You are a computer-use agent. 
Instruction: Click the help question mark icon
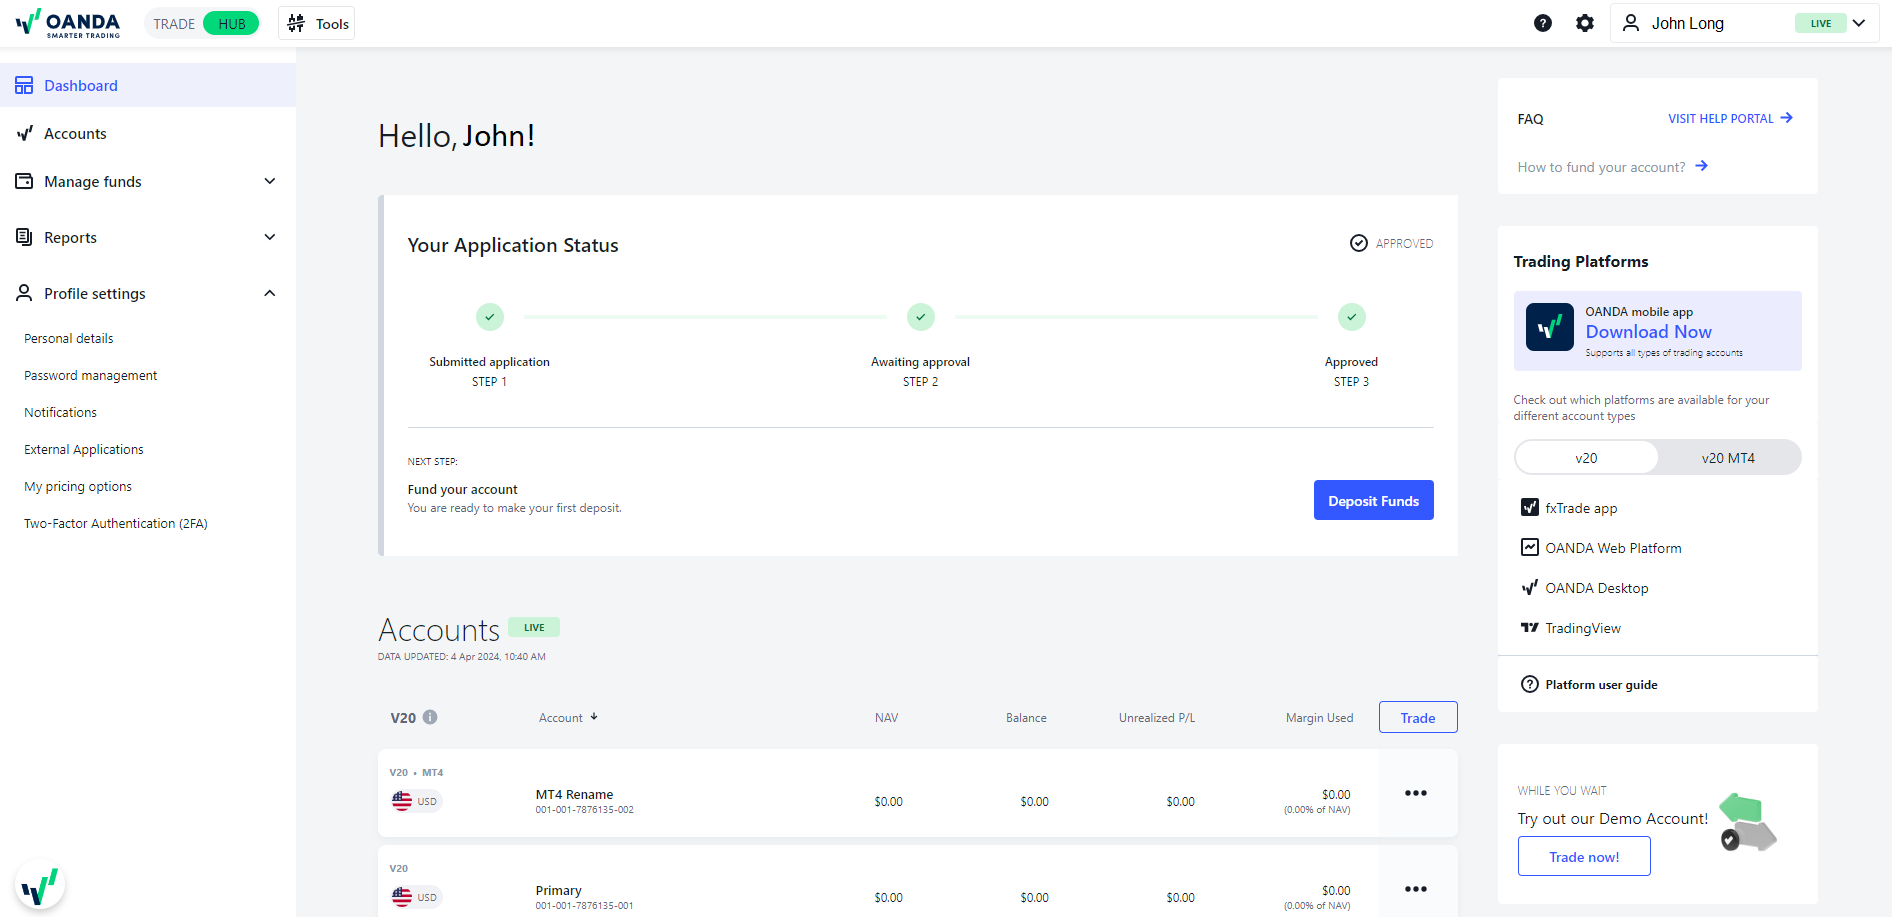(x=1543, y=23)
